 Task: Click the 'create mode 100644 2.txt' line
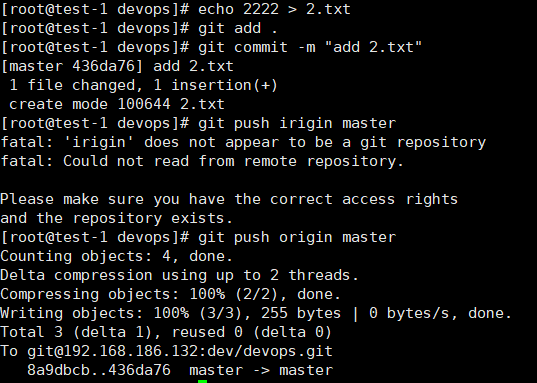coord(117,104)
